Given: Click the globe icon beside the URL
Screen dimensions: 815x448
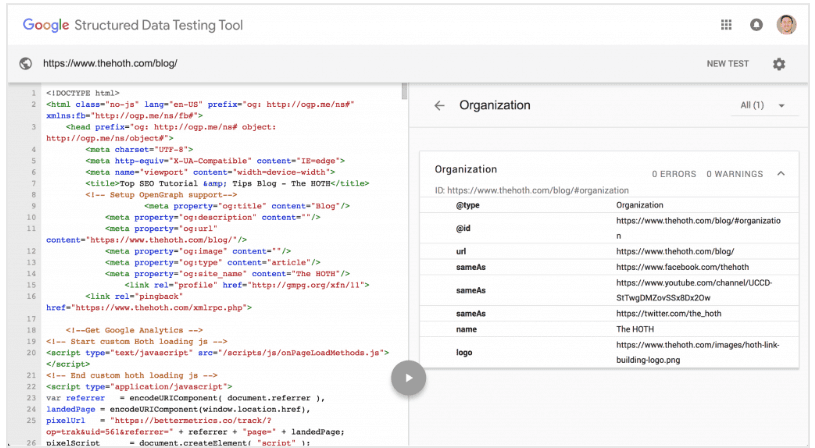Looking at the screenshot, I should coord(26,64).
